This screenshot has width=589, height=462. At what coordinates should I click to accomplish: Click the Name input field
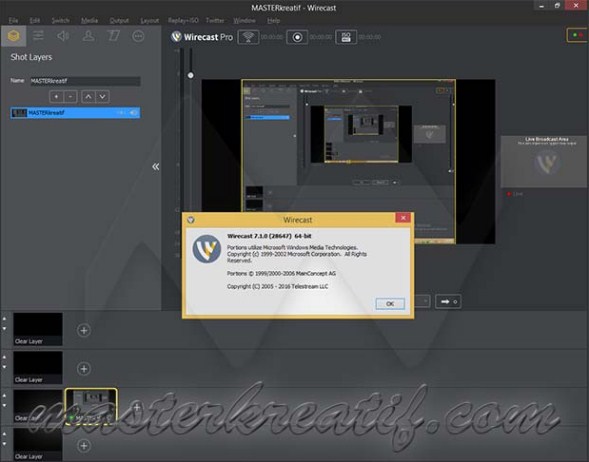pos(85,81)
